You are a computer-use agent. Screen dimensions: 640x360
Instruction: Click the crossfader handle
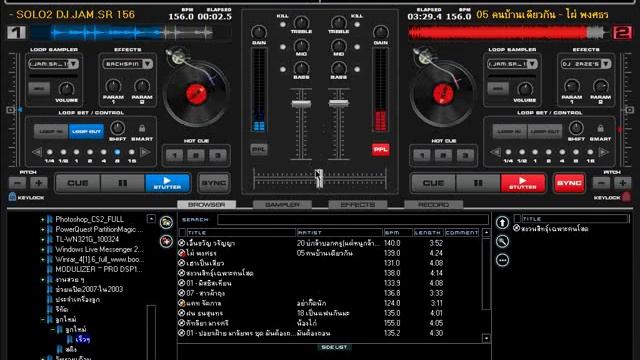(x=319, y=178)
